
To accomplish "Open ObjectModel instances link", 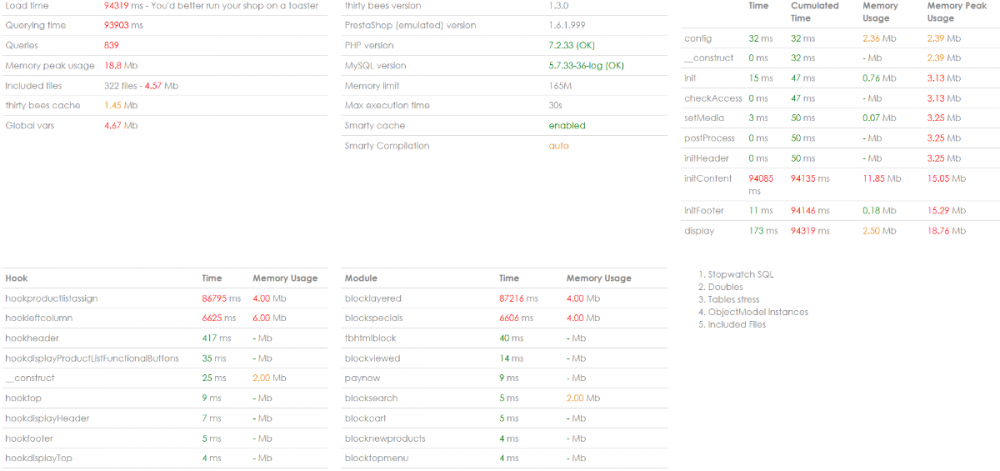I will click(x=758, y=312).
